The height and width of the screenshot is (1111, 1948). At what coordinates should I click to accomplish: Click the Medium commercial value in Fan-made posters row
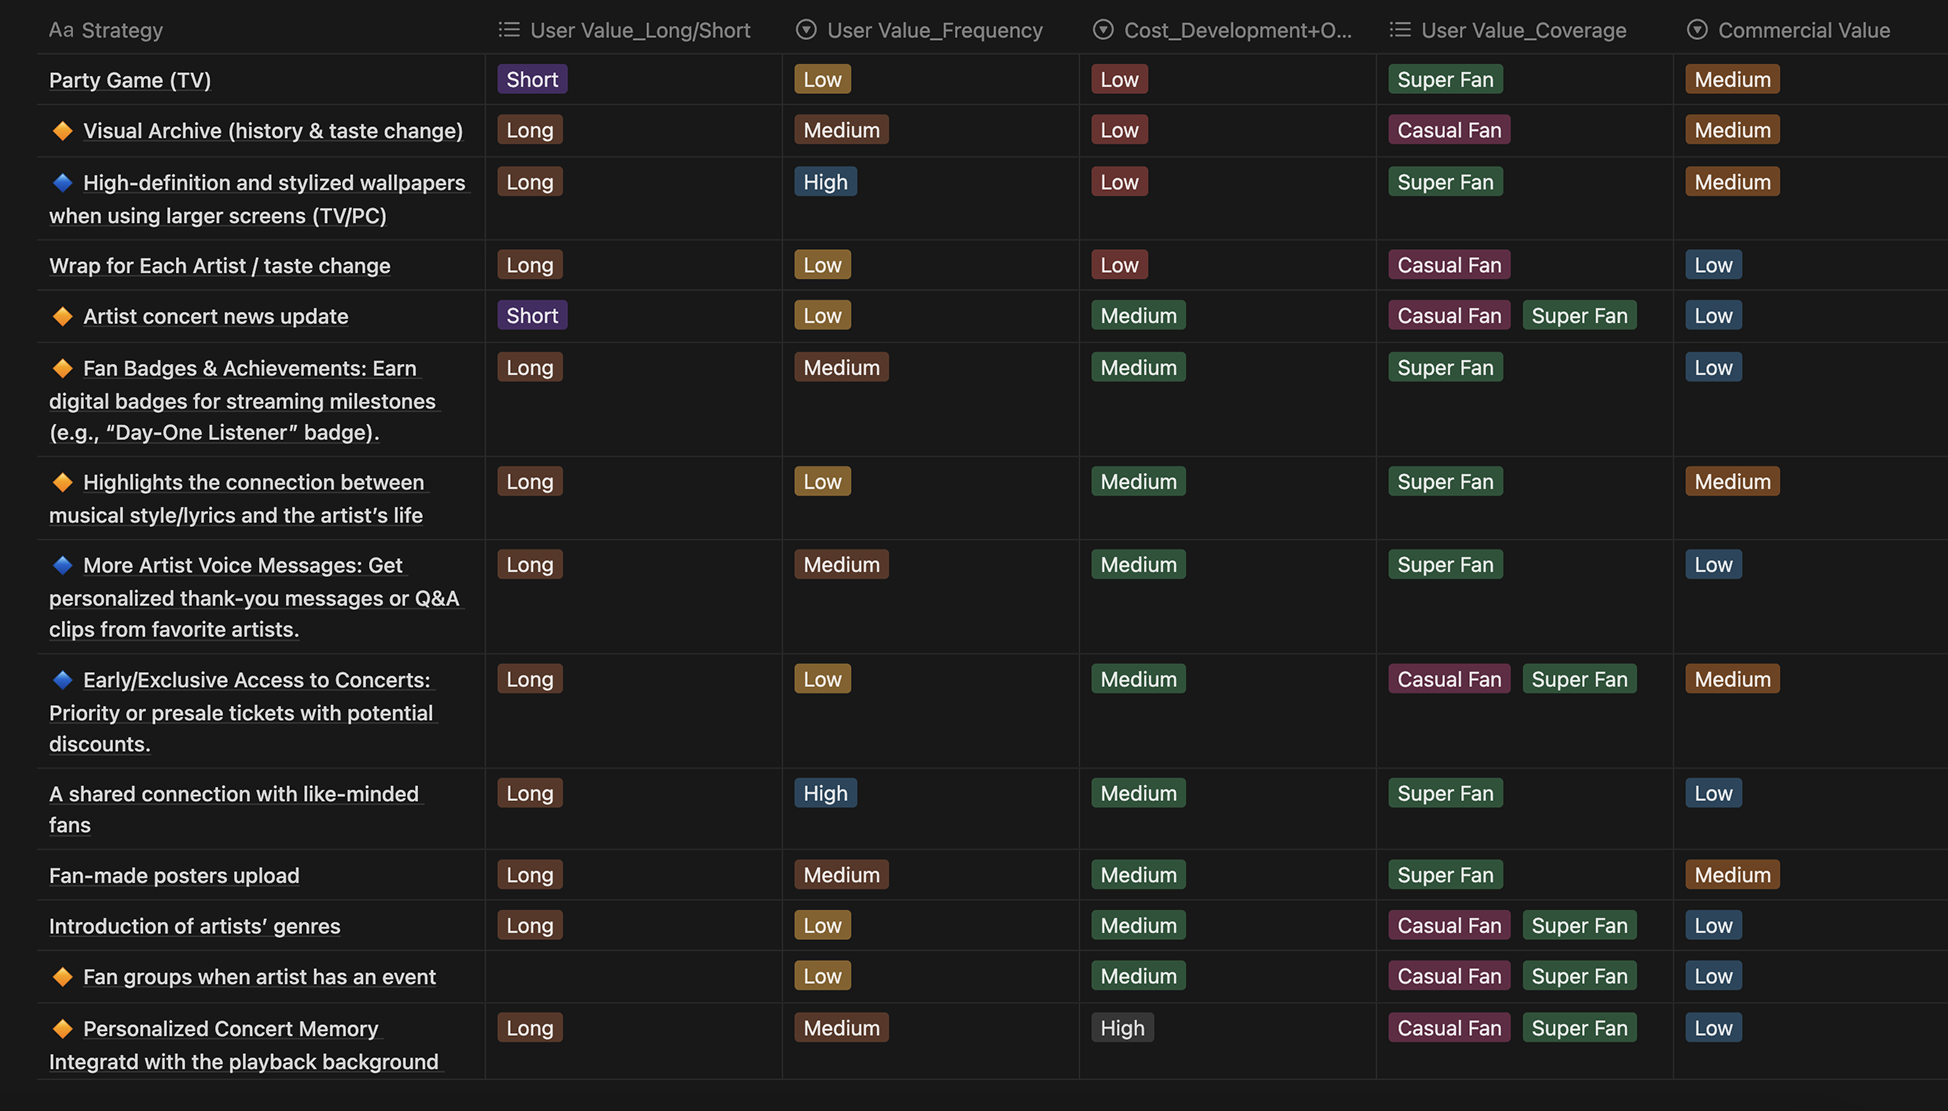pos(1732,875)
